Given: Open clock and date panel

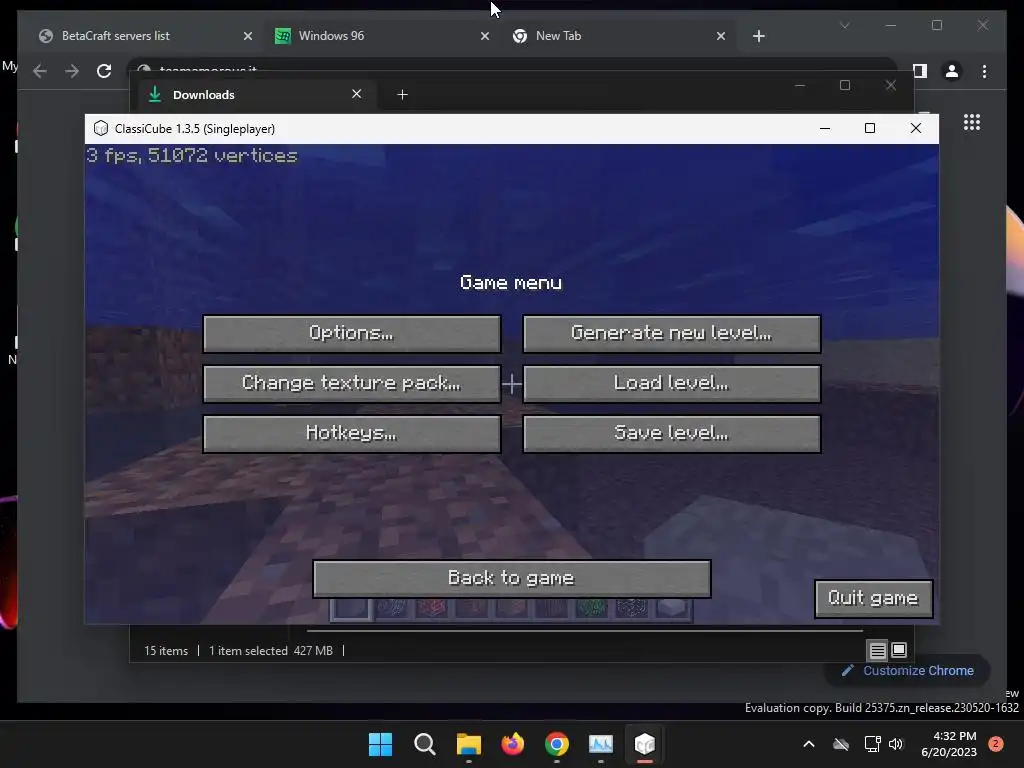Looking at the screenshot, I should click(949, 744).
